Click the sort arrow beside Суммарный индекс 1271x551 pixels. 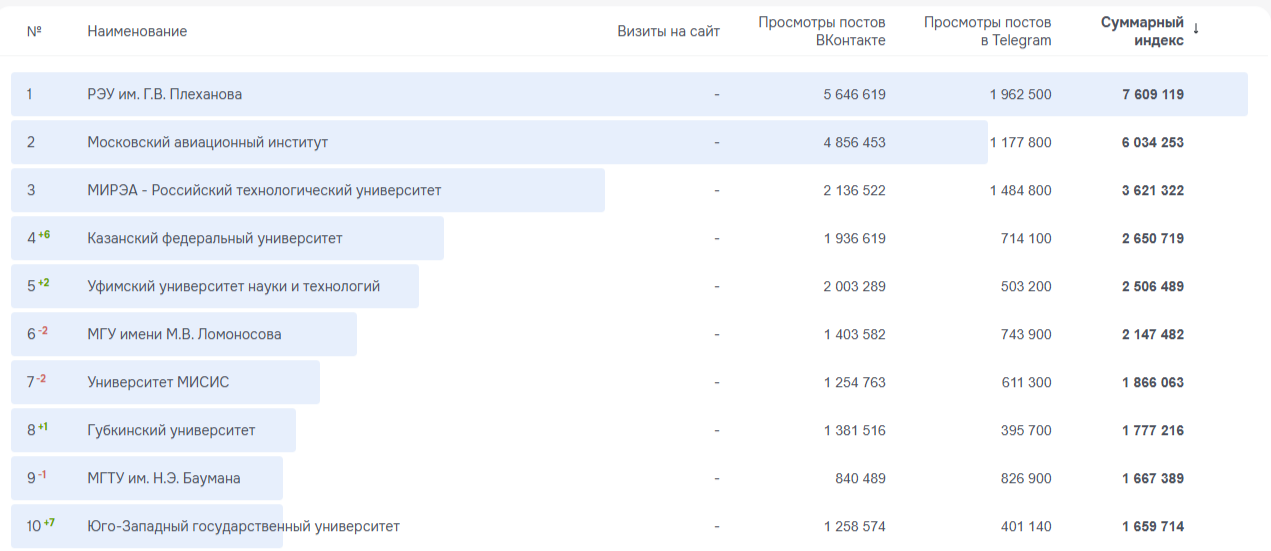[x=1196, y=29]
